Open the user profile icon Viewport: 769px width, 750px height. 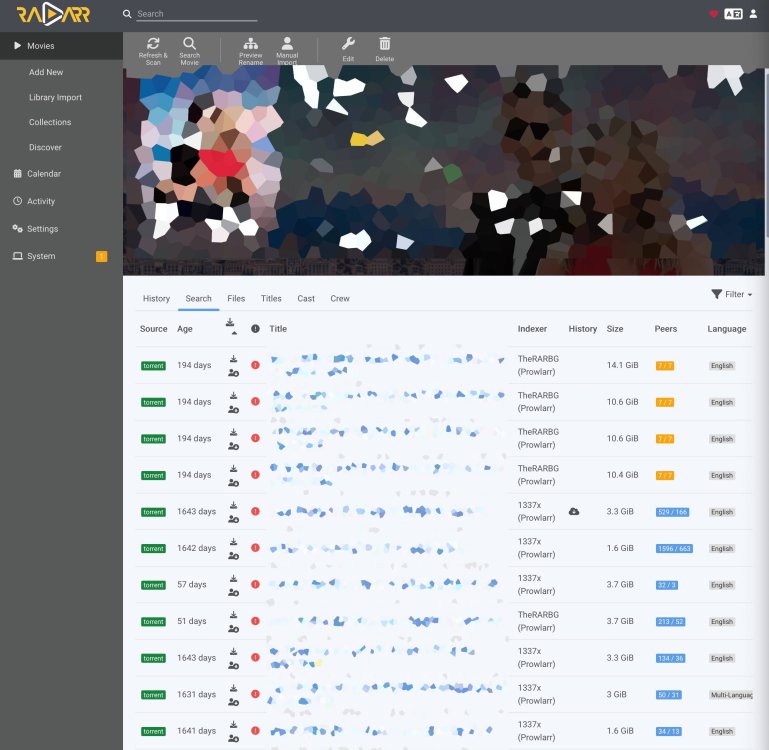(x=753, y=14)
